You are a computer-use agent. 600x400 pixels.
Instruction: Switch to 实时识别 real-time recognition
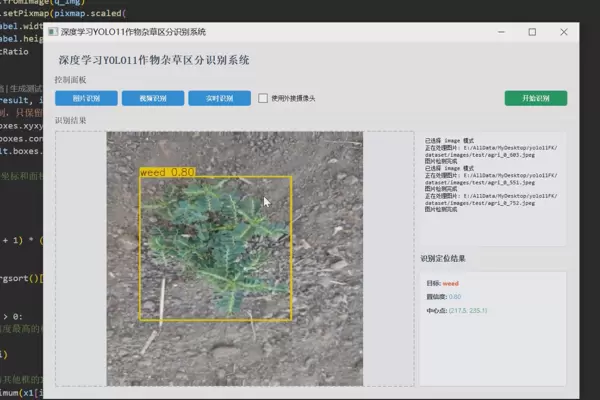click(x=219, y=98)
